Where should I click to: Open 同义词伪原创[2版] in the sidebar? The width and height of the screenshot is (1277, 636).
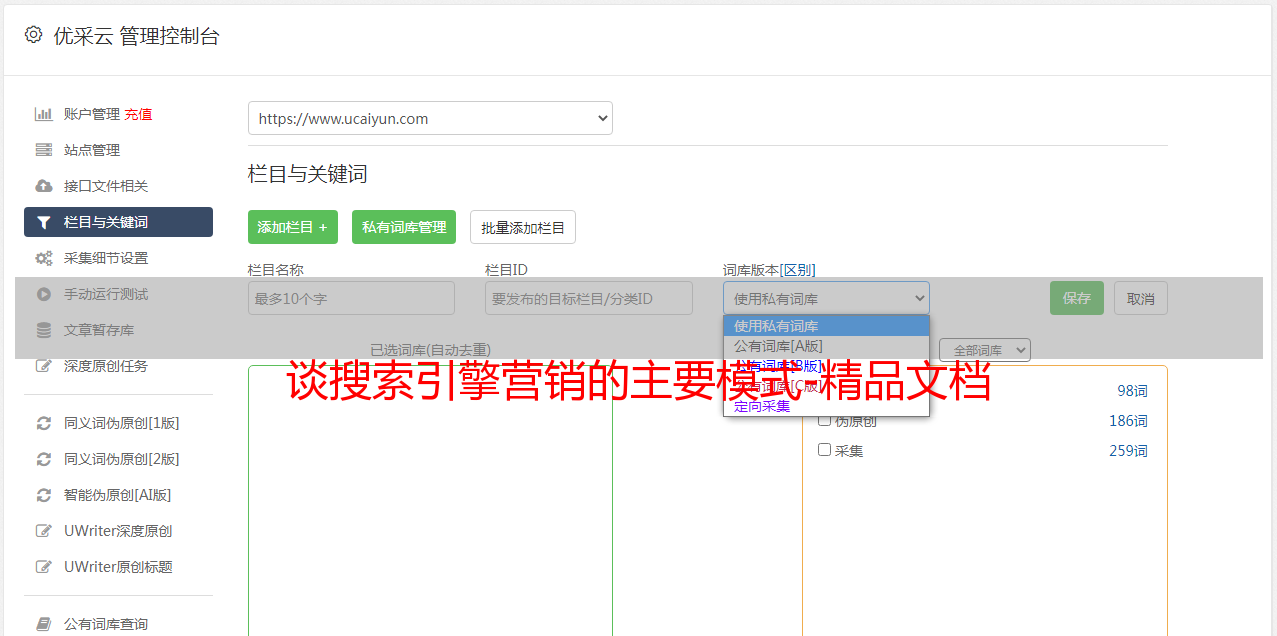point(122,459)
